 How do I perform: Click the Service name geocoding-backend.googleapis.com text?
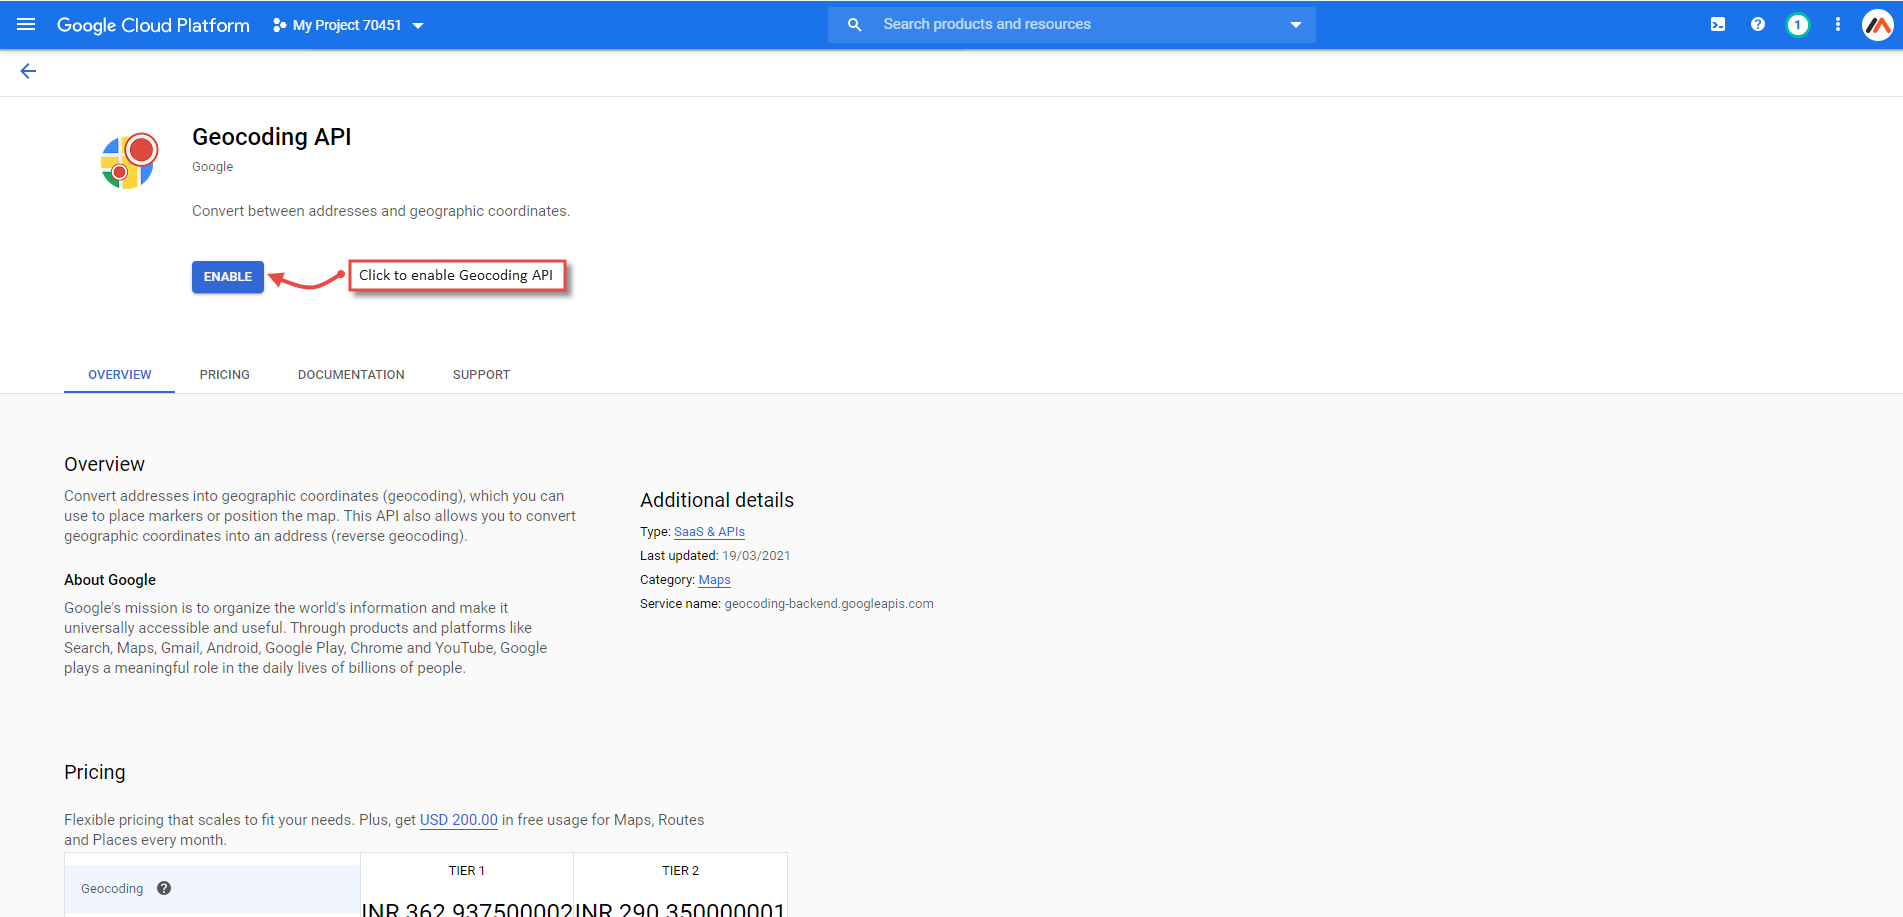(x=787, y=604)
